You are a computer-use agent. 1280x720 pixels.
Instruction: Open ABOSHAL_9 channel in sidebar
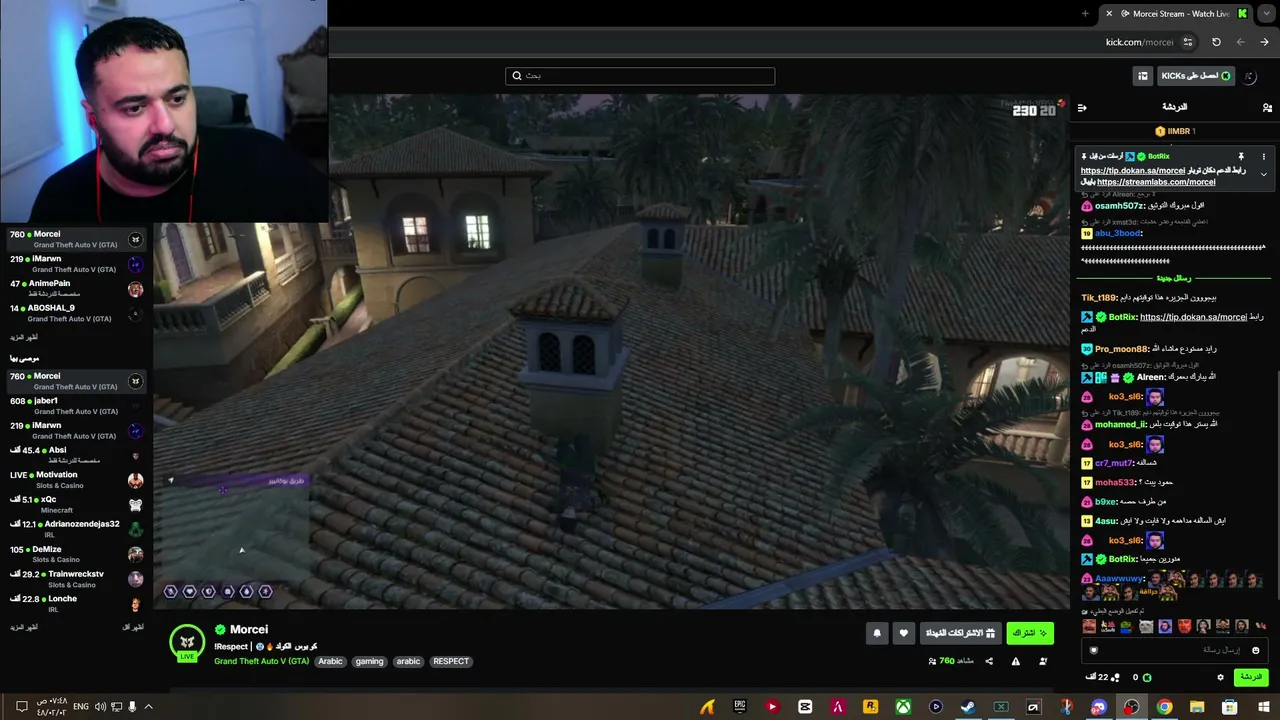pyautogui.click(x=77, y=313)
